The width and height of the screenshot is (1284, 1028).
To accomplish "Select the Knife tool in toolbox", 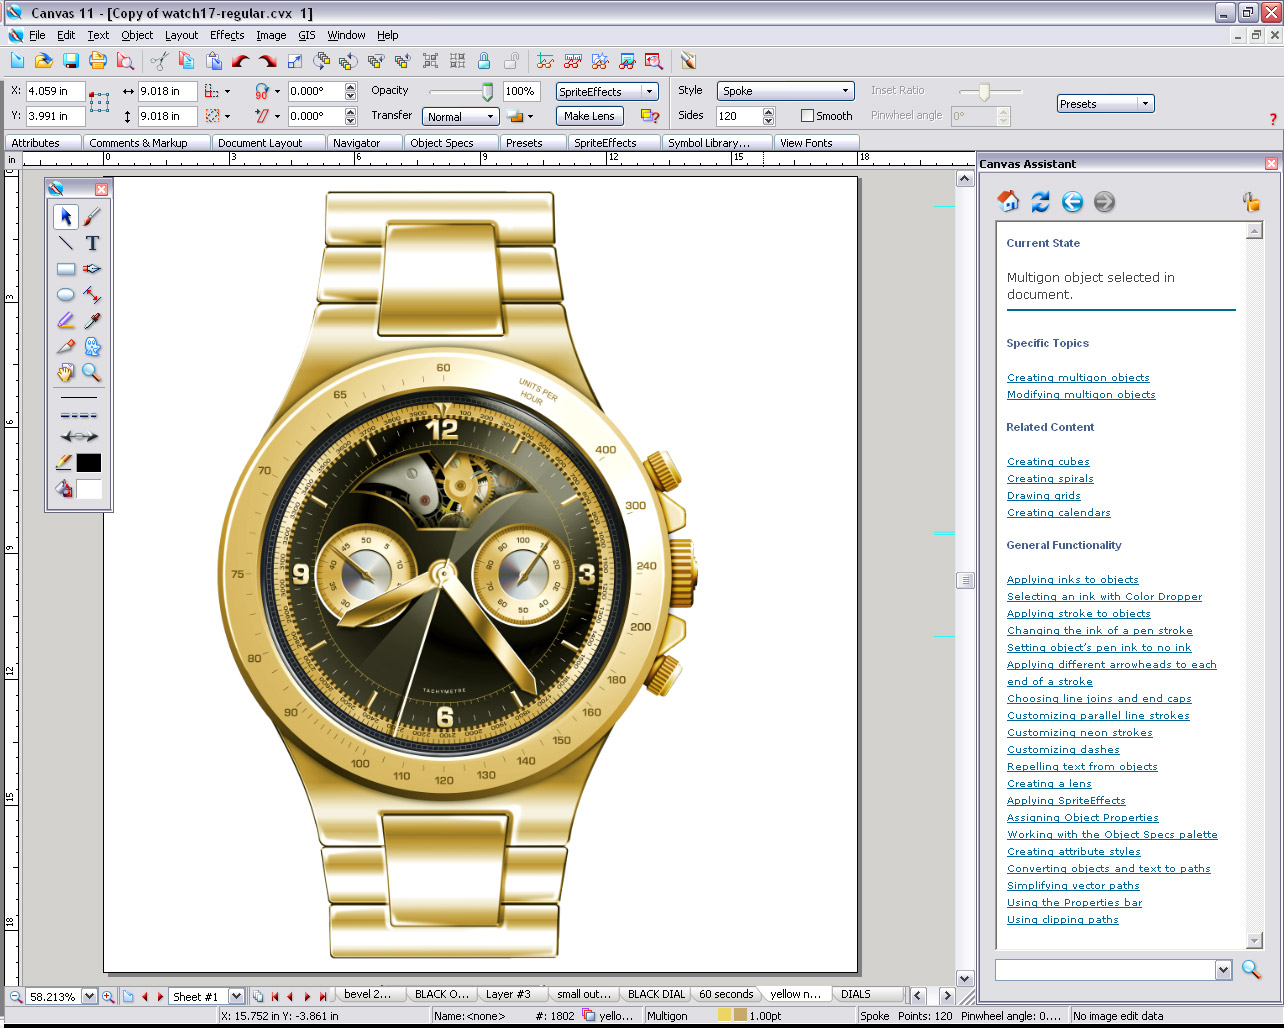I will pyautogui.click(x=66, y=347).
